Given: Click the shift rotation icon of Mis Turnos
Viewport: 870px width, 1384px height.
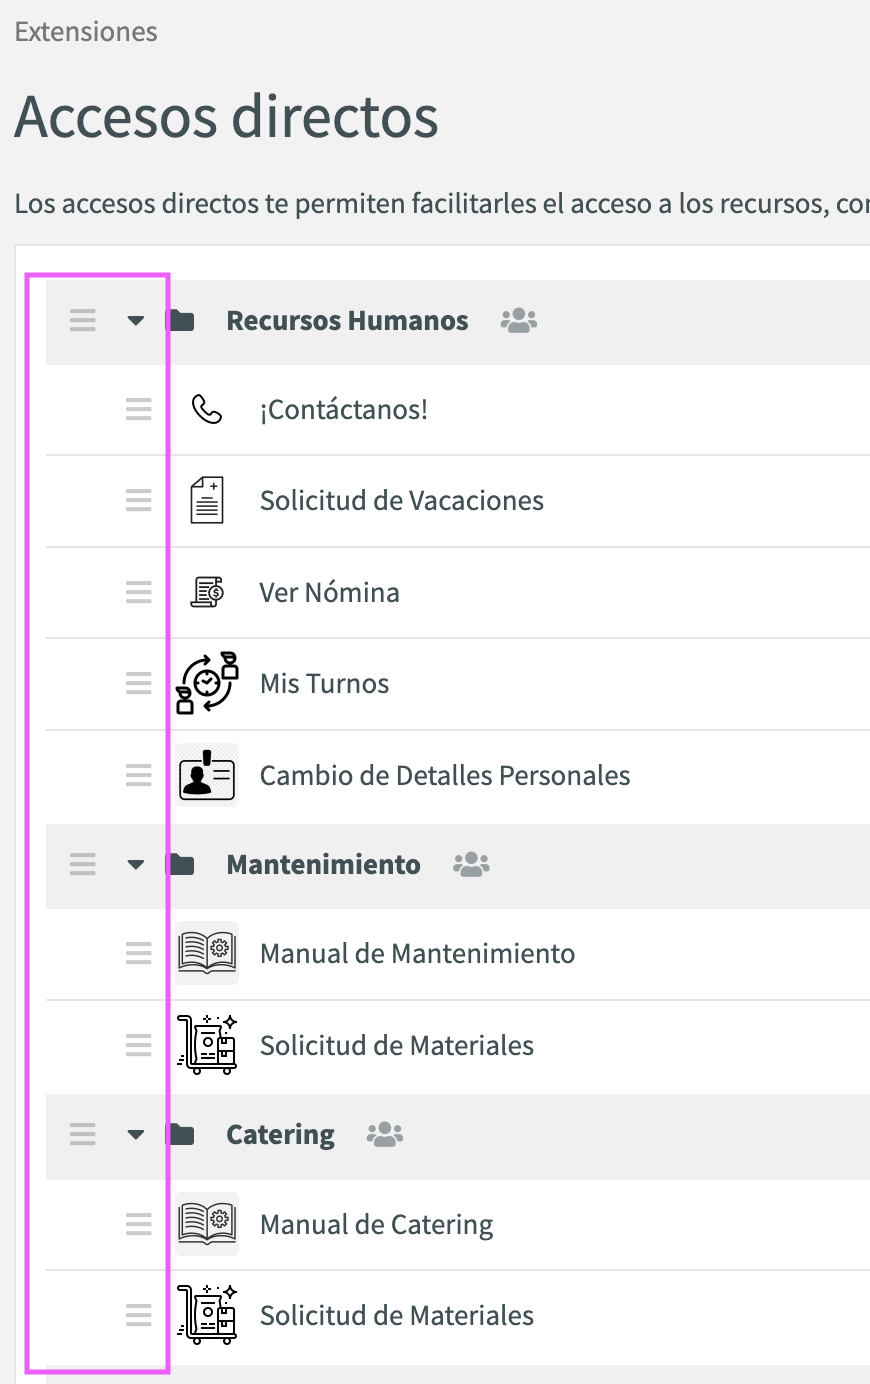Looking at the screenshot, I should point(207,683).
